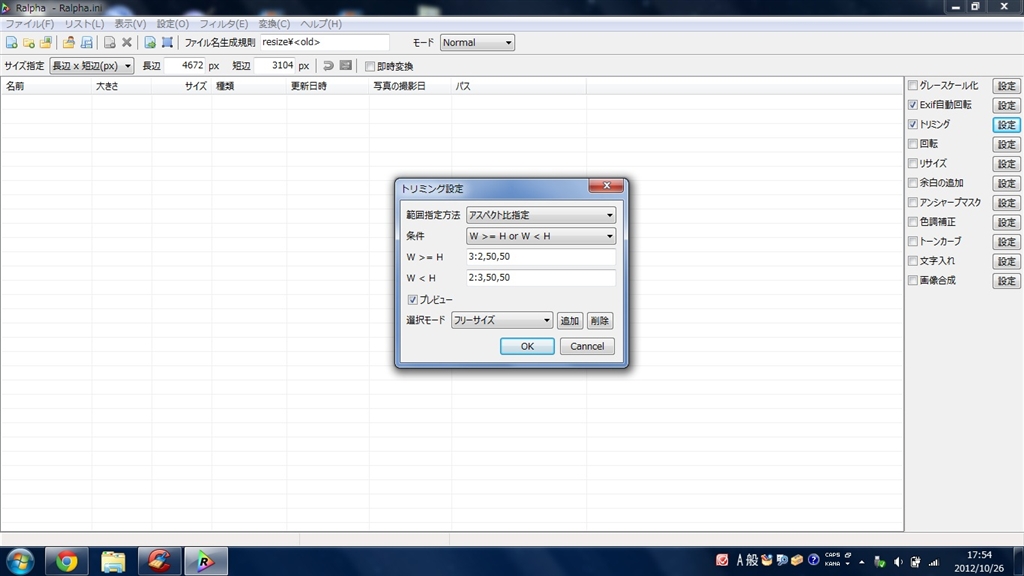Open the 条件 W >= H or W < H dropdown
The height and width of the screenshot is (576, 1024).
click(541, 236)
